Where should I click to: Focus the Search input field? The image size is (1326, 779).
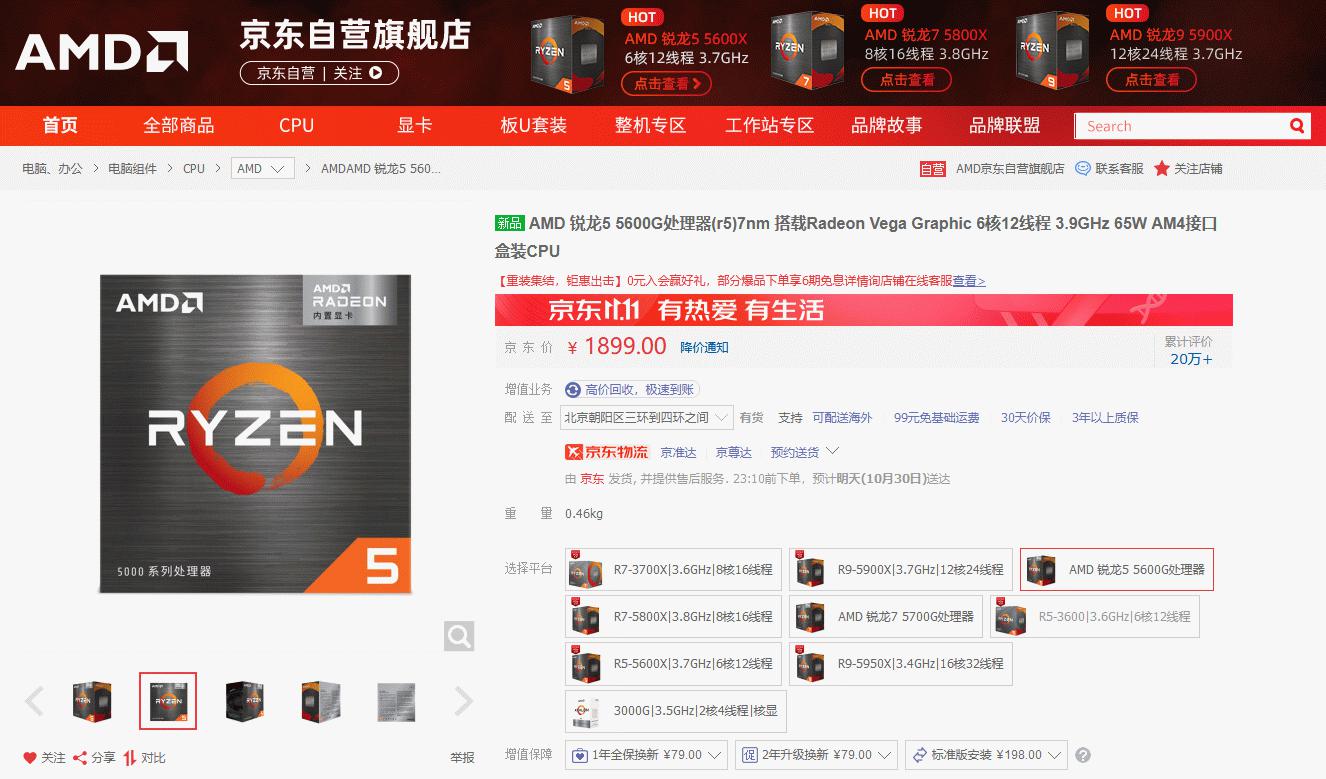click(x=1180, y=126)
